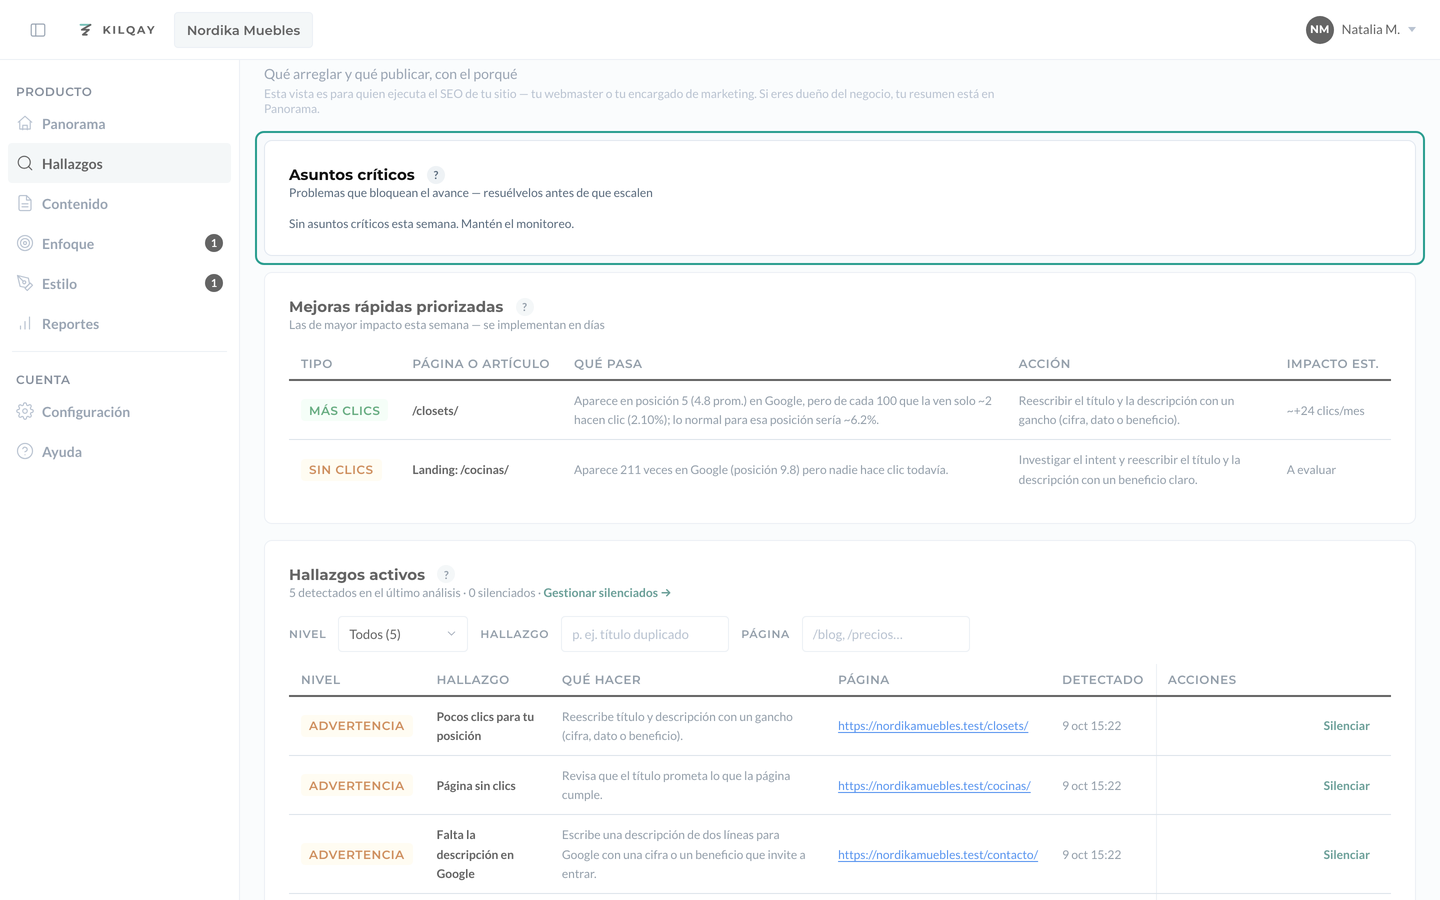Go to the Panorama section
1440x900 pixels.
click(119, 124)
